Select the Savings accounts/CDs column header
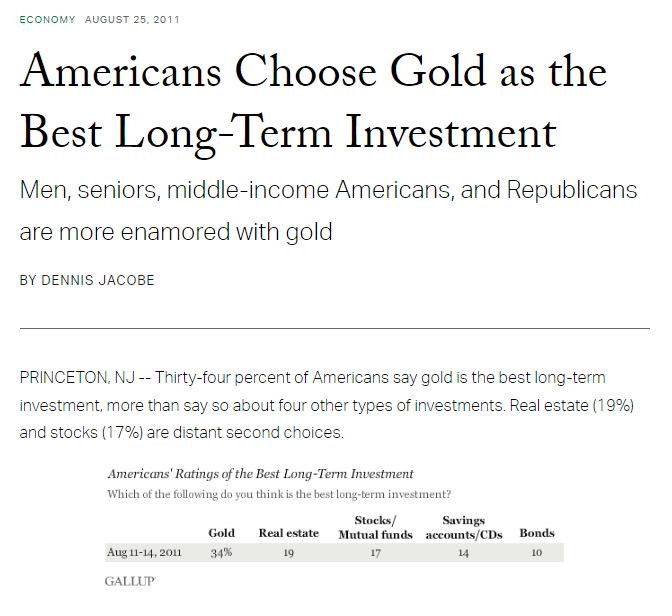672x616 pixels. pyautogui.click(x=464, y=528)
